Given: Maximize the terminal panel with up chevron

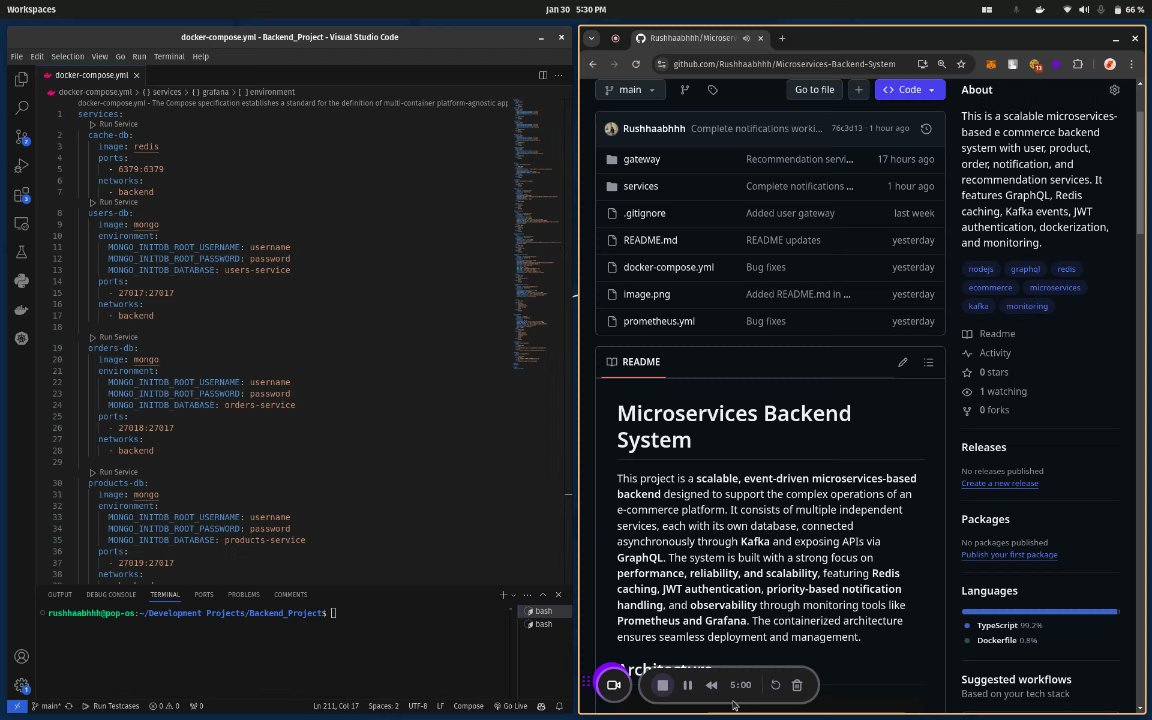Looking at the screenshot, I should tap(543, 594).
